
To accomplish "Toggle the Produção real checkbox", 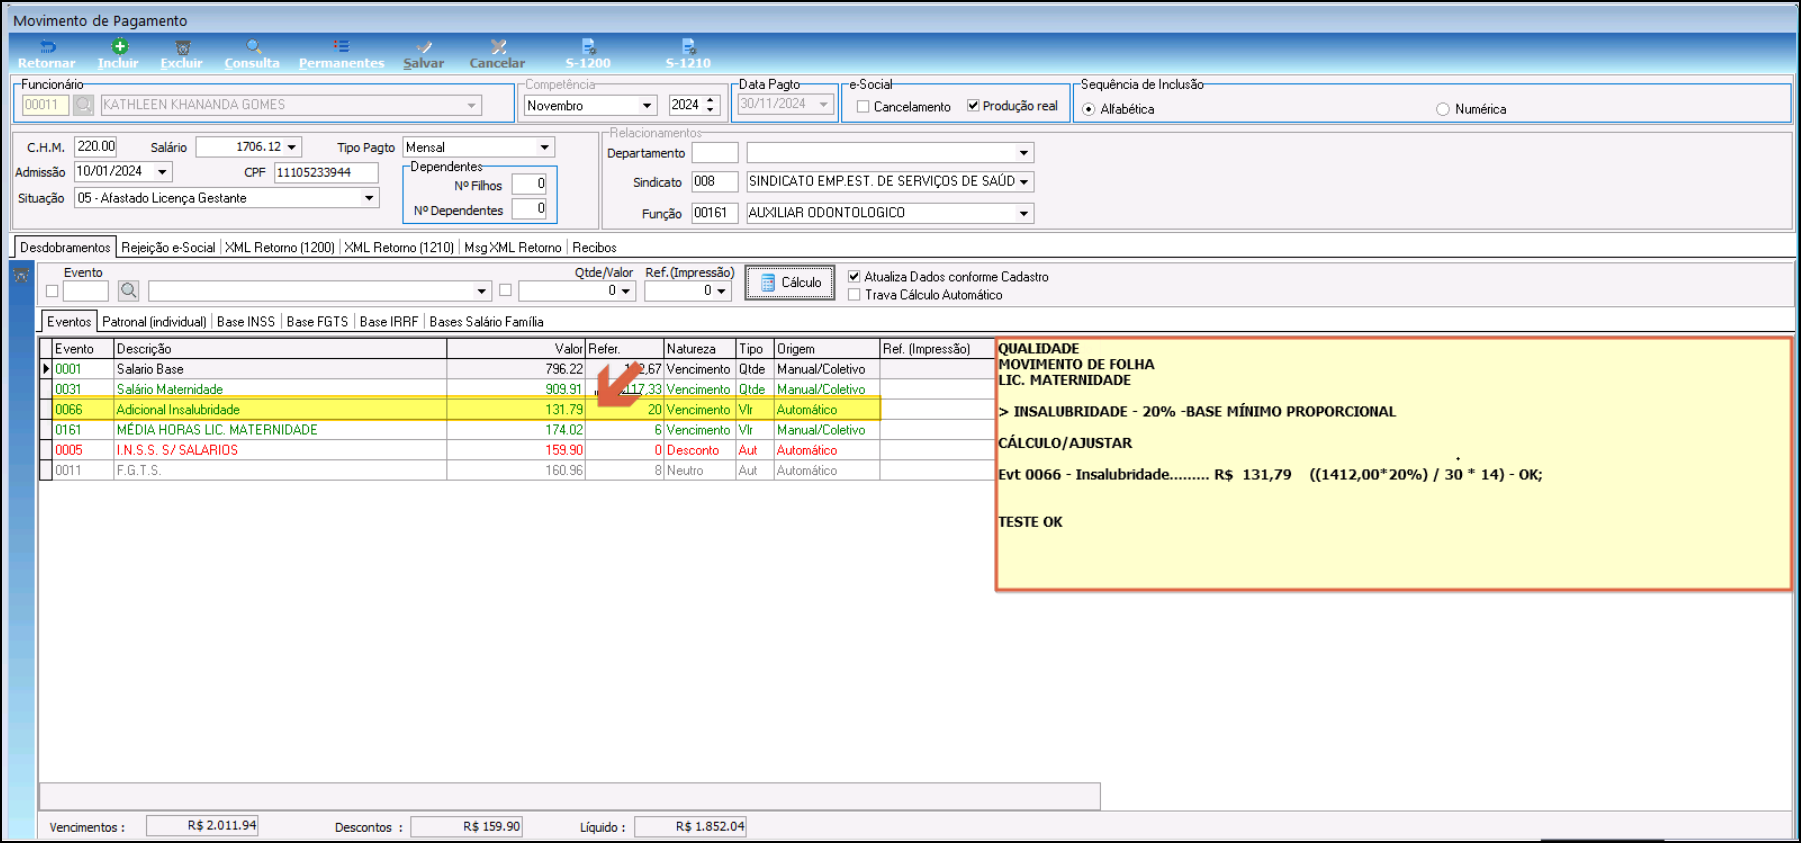I will pos(973,106).
